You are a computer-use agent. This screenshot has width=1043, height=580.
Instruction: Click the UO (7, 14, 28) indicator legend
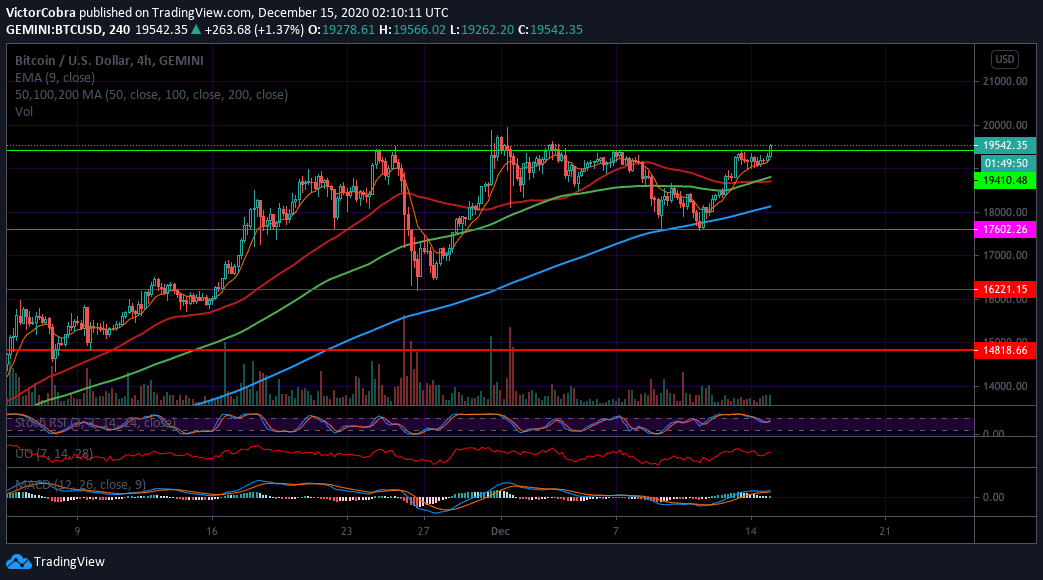coord(54,454)
